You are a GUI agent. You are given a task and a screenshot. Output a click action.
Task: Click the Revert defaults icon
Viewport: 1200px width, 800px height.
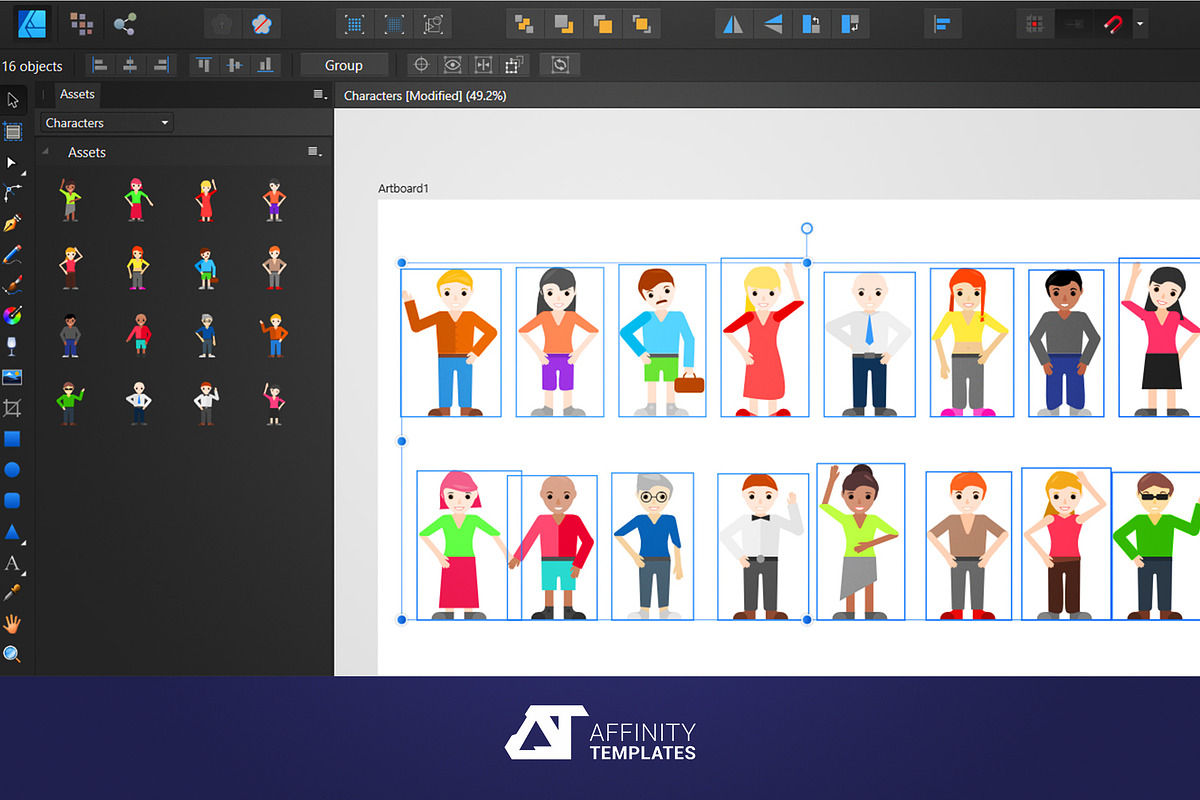tap(260, 23)
